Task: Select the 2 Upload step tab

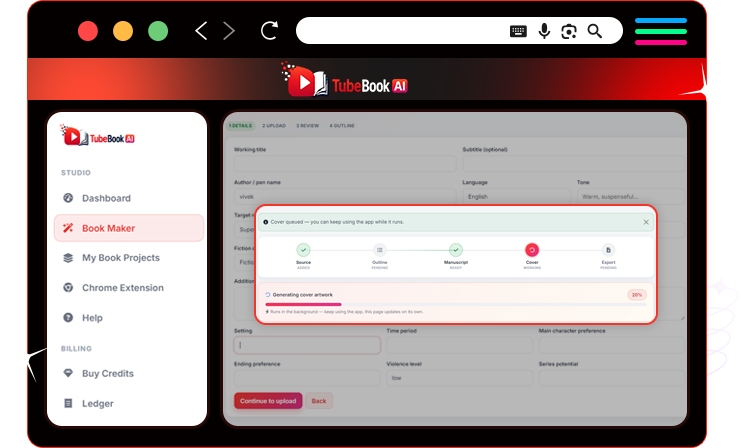Action: click(274, 126)
